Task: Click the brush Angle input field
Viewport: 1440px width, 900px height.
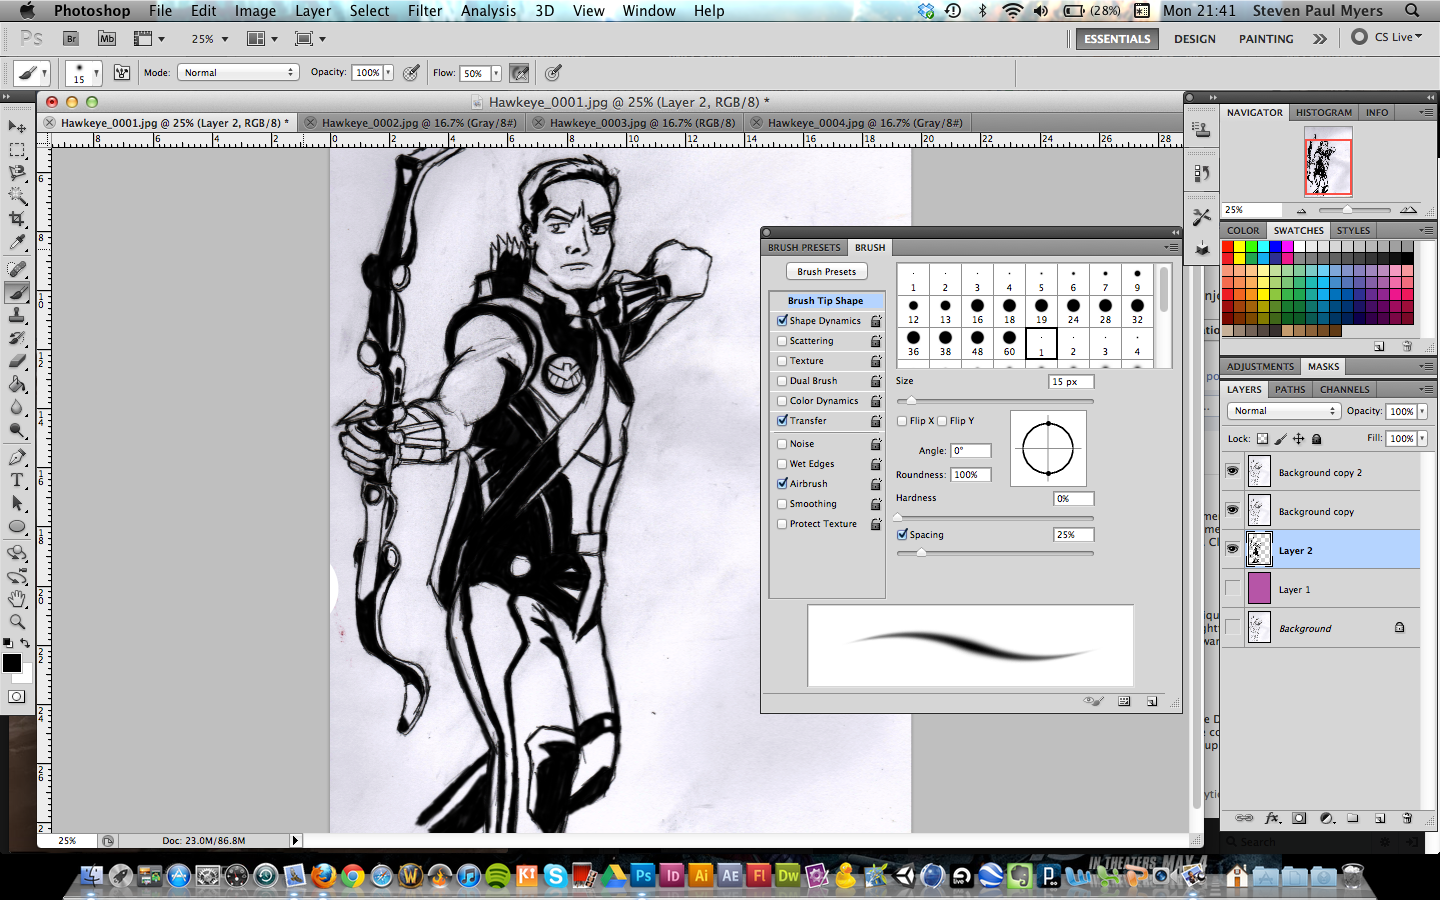Action: 970,451
